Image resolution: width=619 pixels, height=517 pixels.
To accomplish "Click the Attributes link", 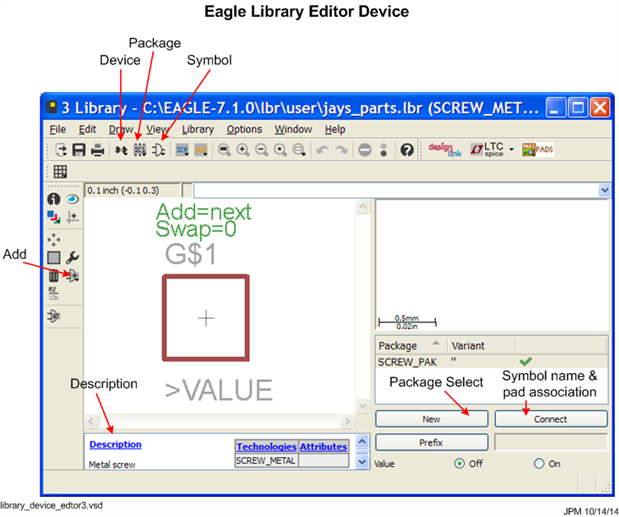I will point(323,447).
